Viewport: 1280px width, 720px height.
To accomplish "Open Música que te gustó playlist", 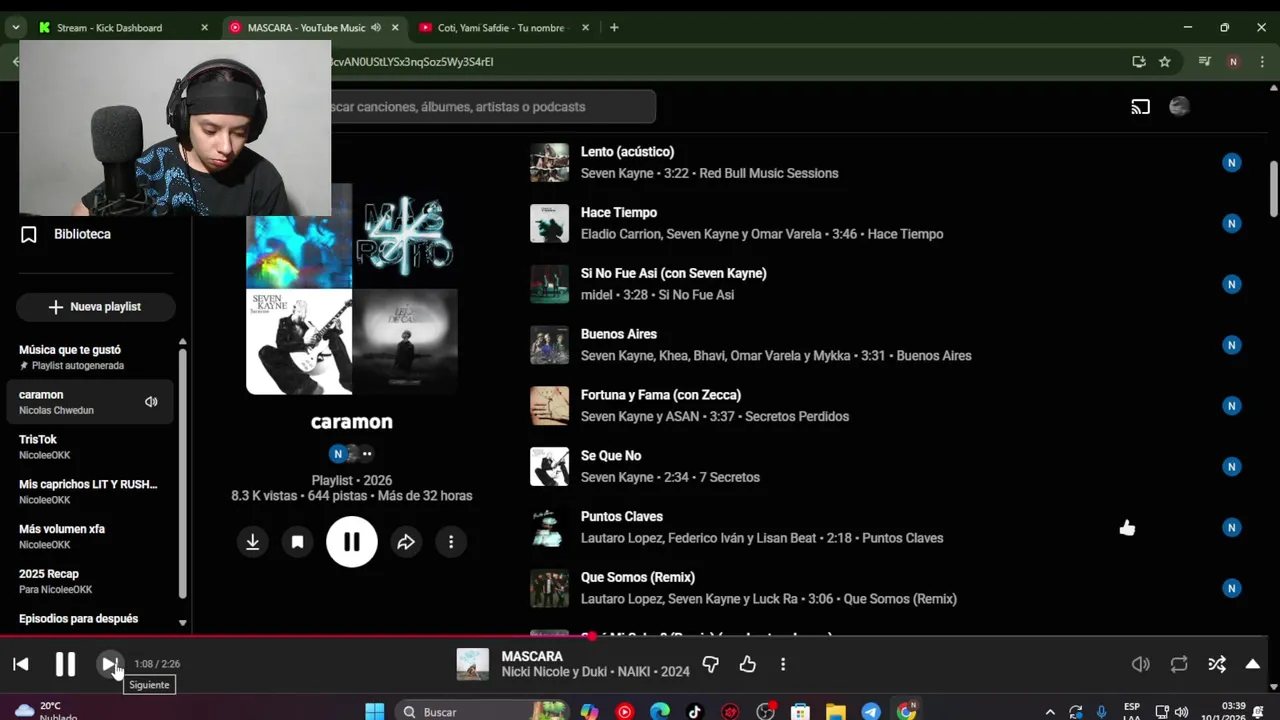I will pyautogui.click(x=90, y=357).
